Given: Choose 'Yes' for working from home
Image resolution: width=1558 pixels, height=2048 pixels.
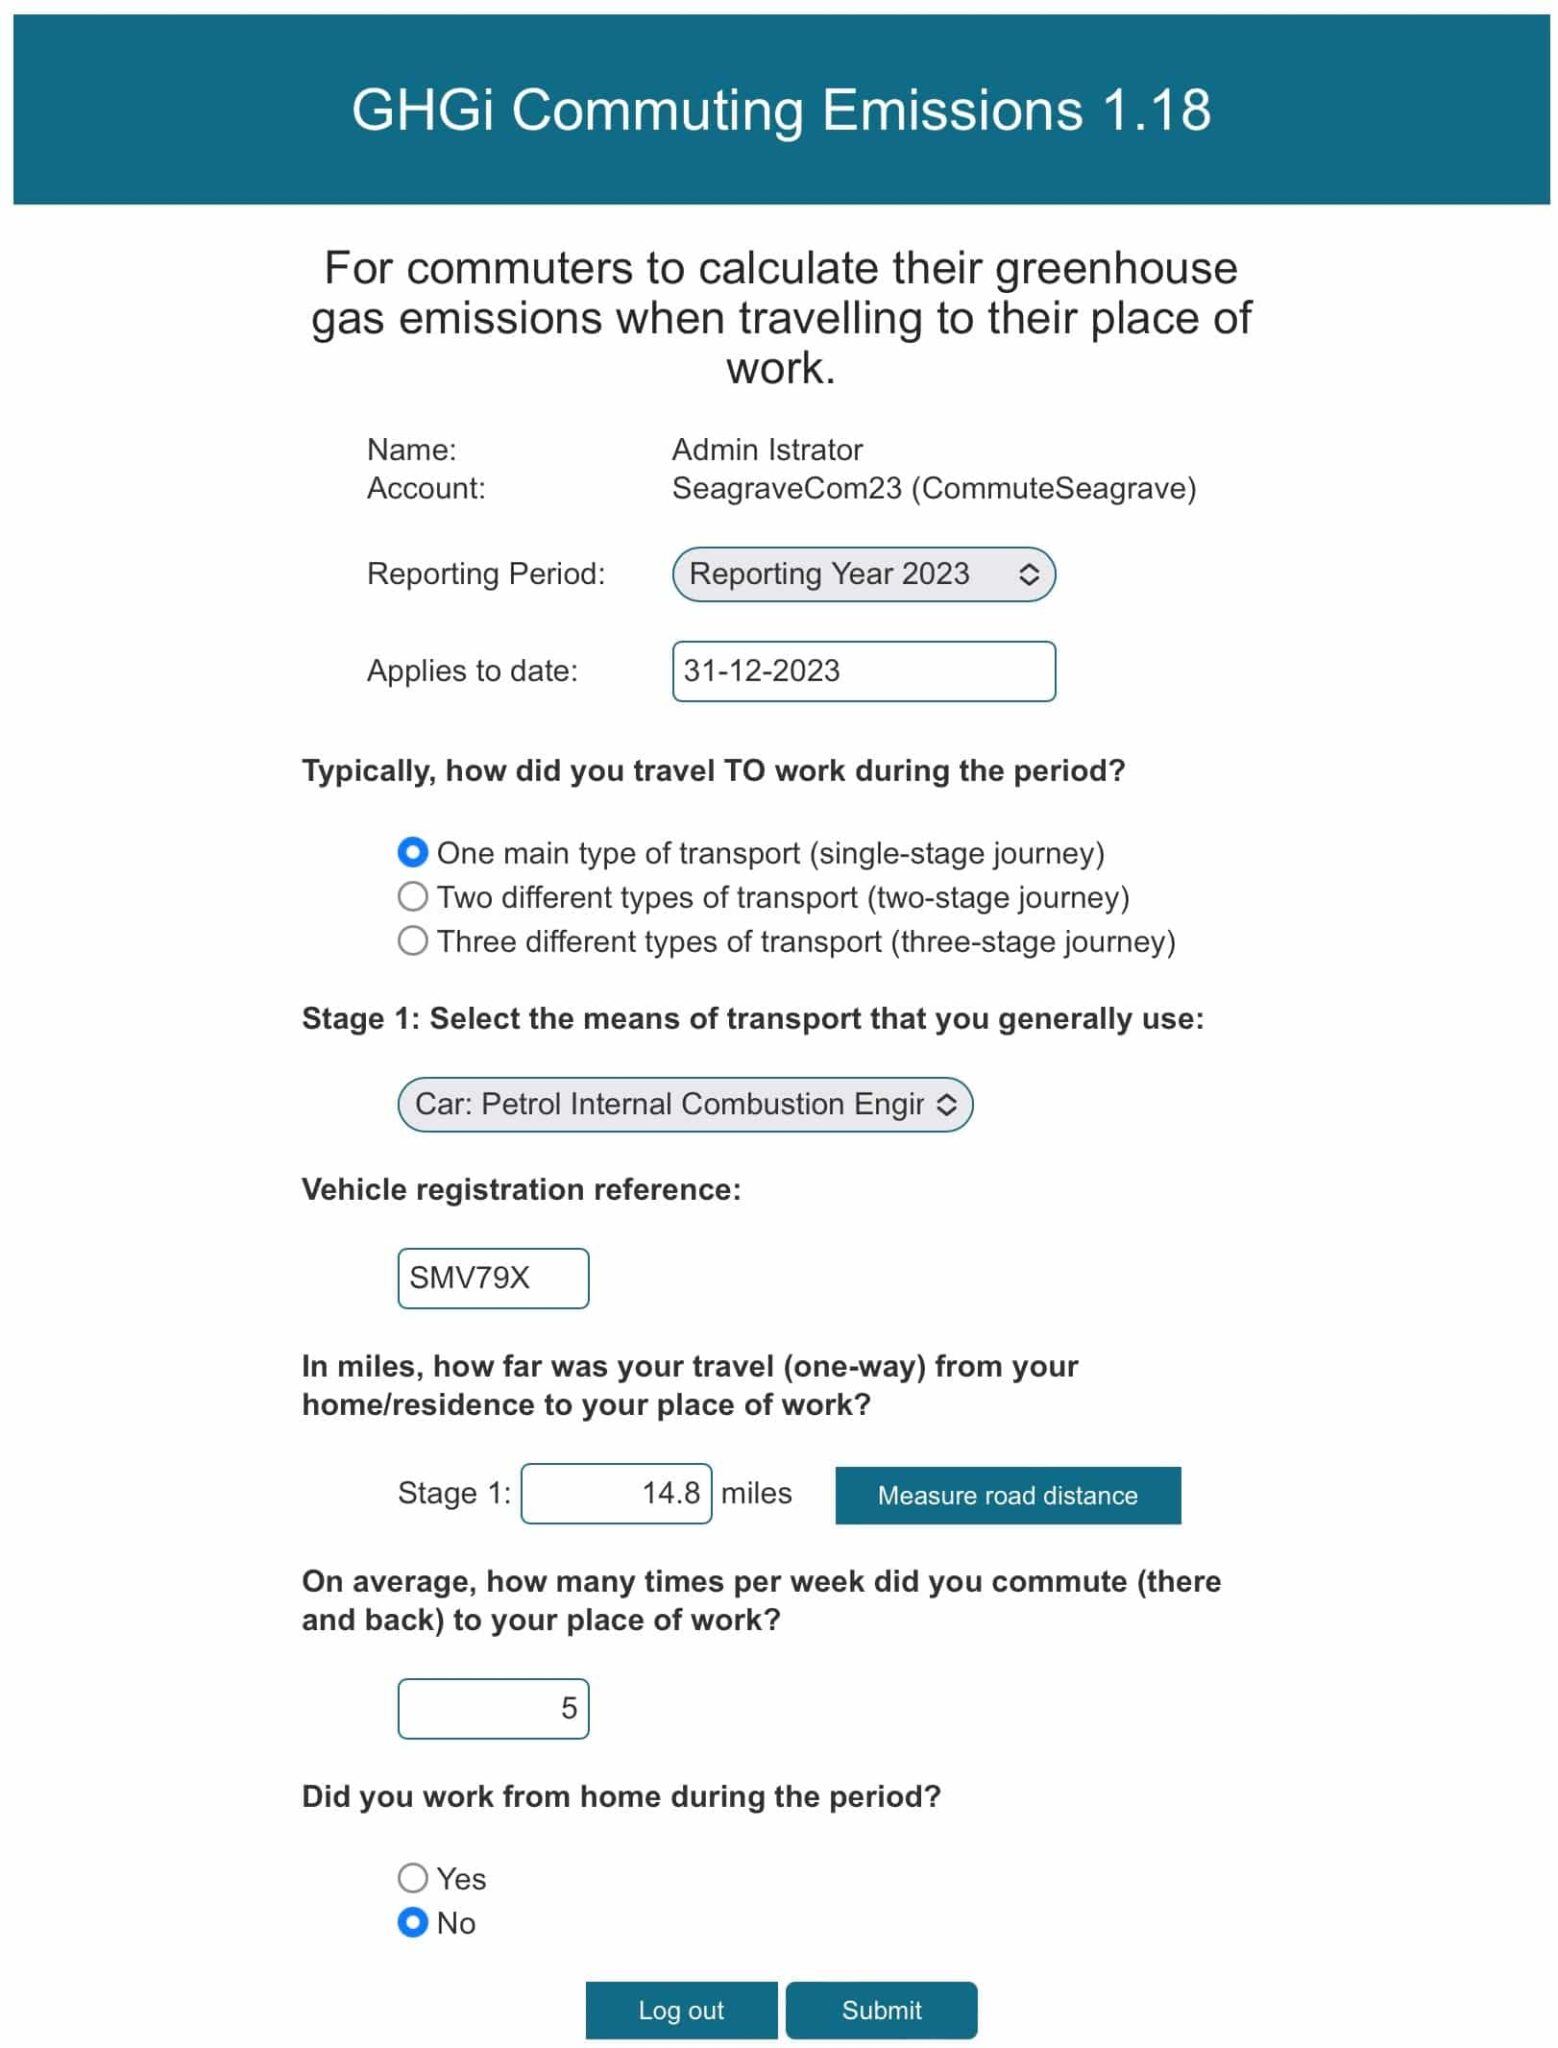Looking at the screenshot, I should point(411,1878).
